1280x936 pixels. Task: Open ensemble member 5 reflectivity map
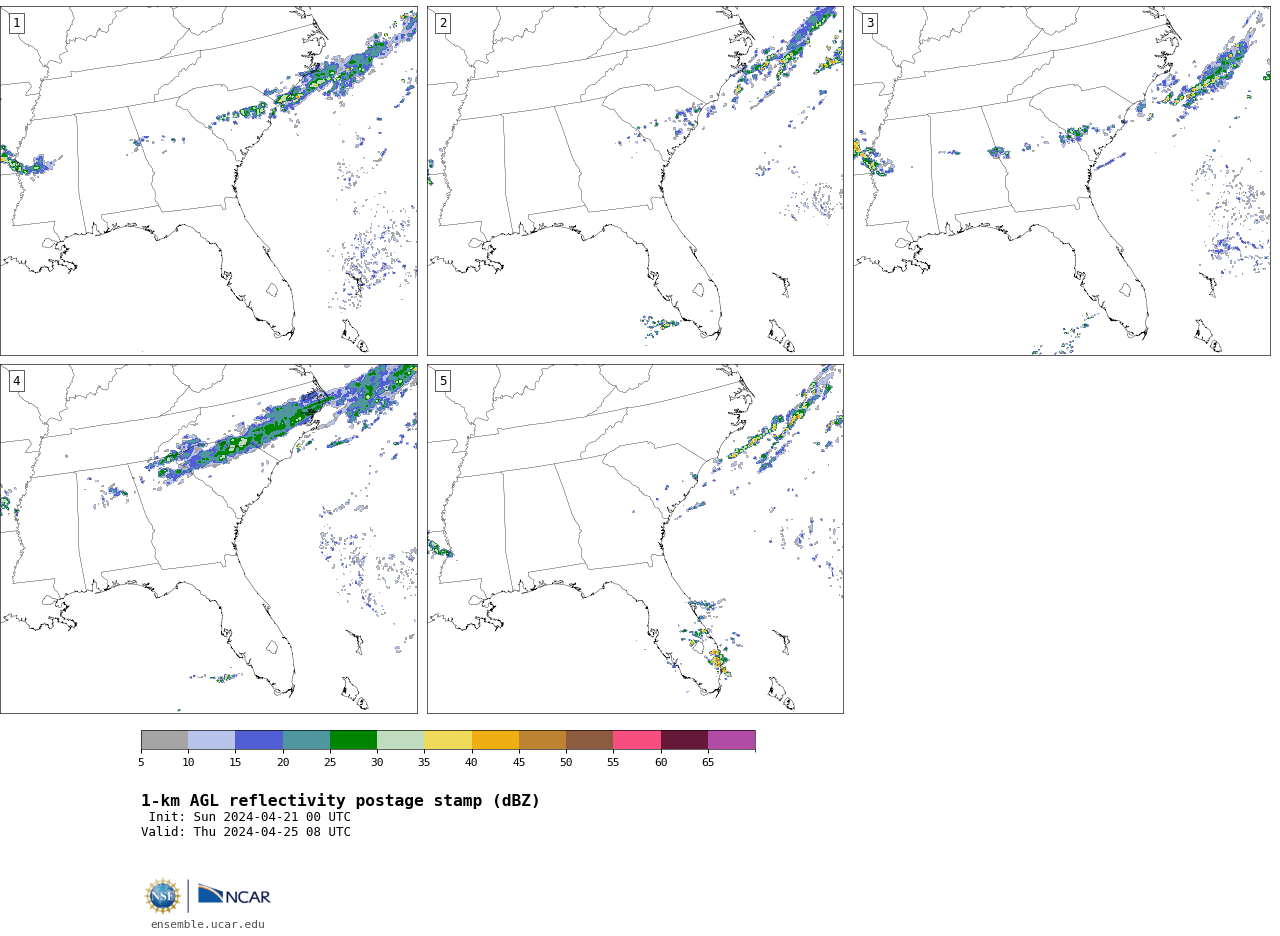coord(635,539)
